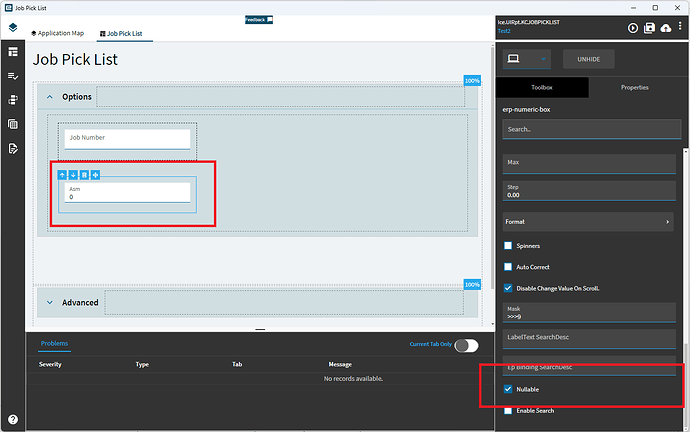
Task: Click the 100% width badge on Options panel
Action: point(472,81)
